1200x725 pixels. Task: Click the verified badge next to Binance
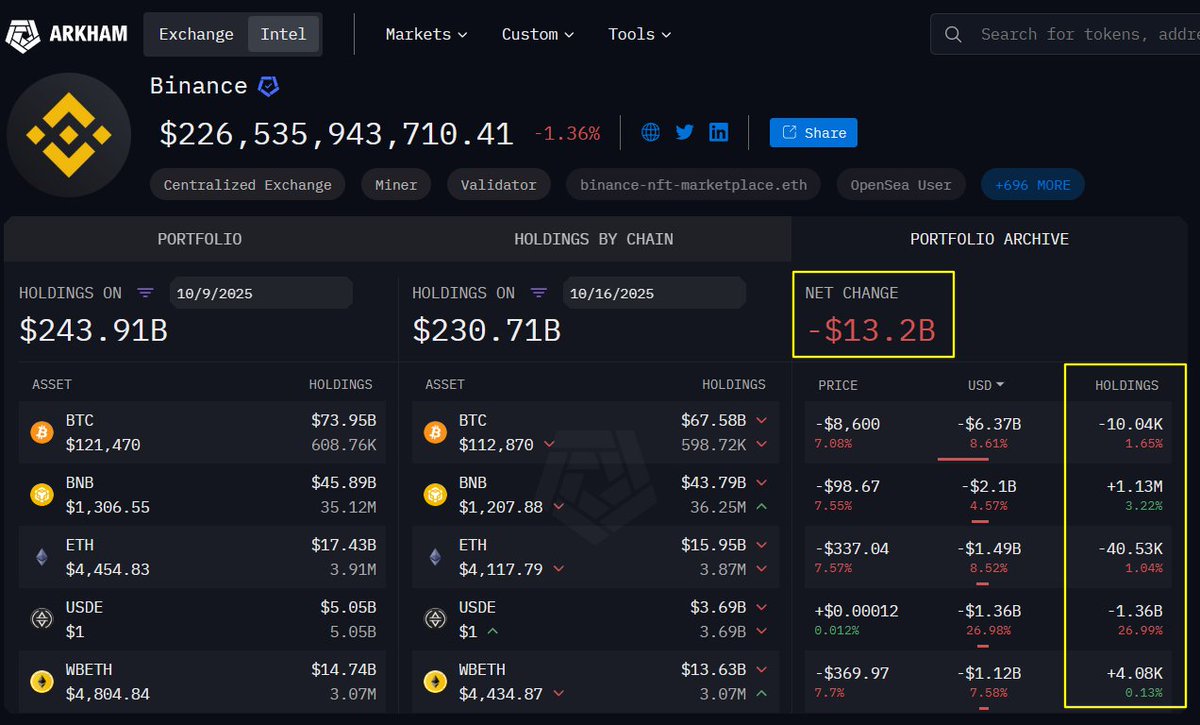click(268, 86)
